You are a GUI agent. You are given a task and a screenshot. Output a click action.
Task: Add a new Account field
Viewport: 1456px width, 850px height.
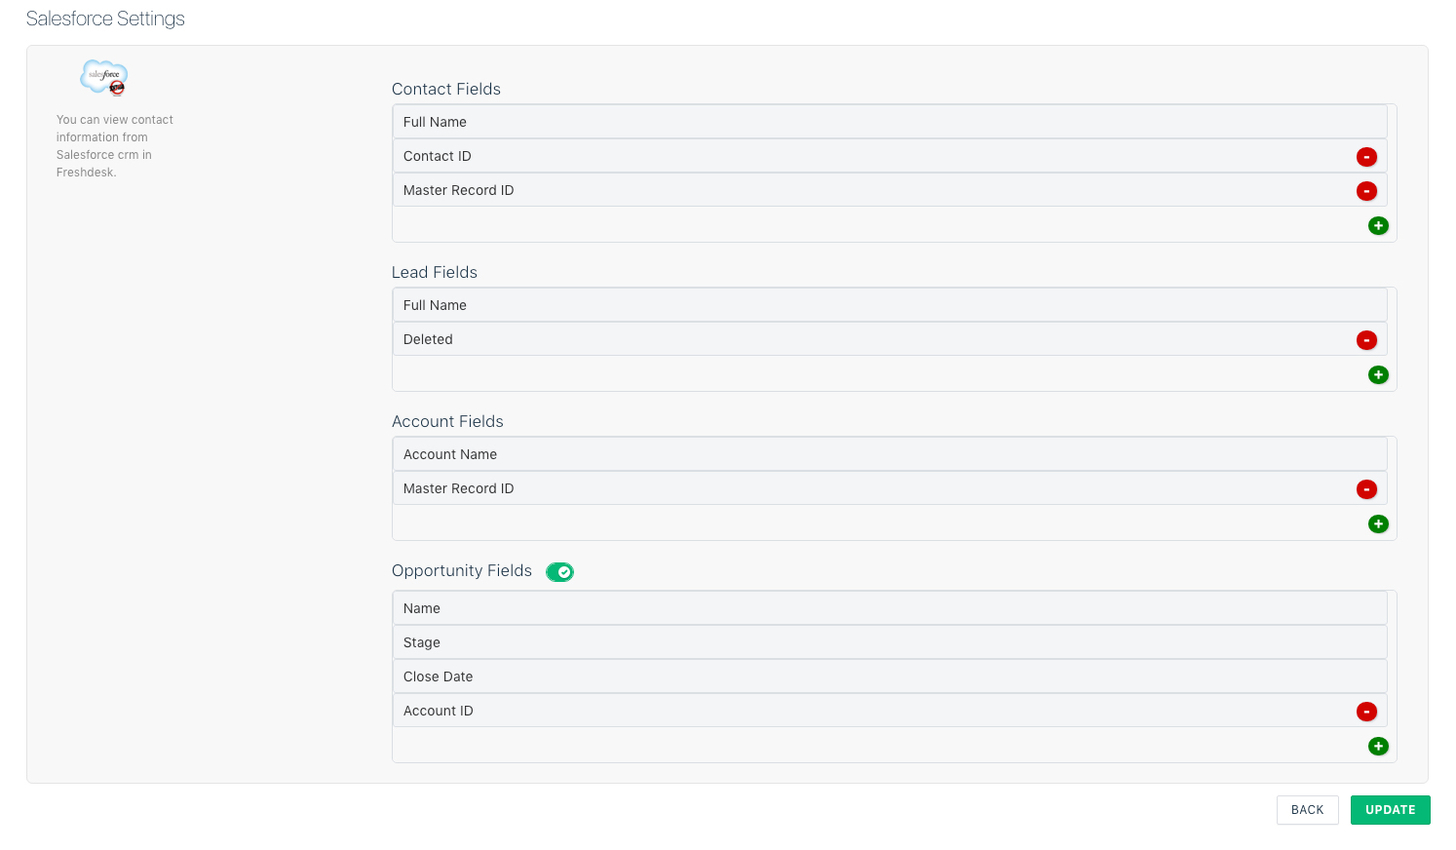point(1378,523)
